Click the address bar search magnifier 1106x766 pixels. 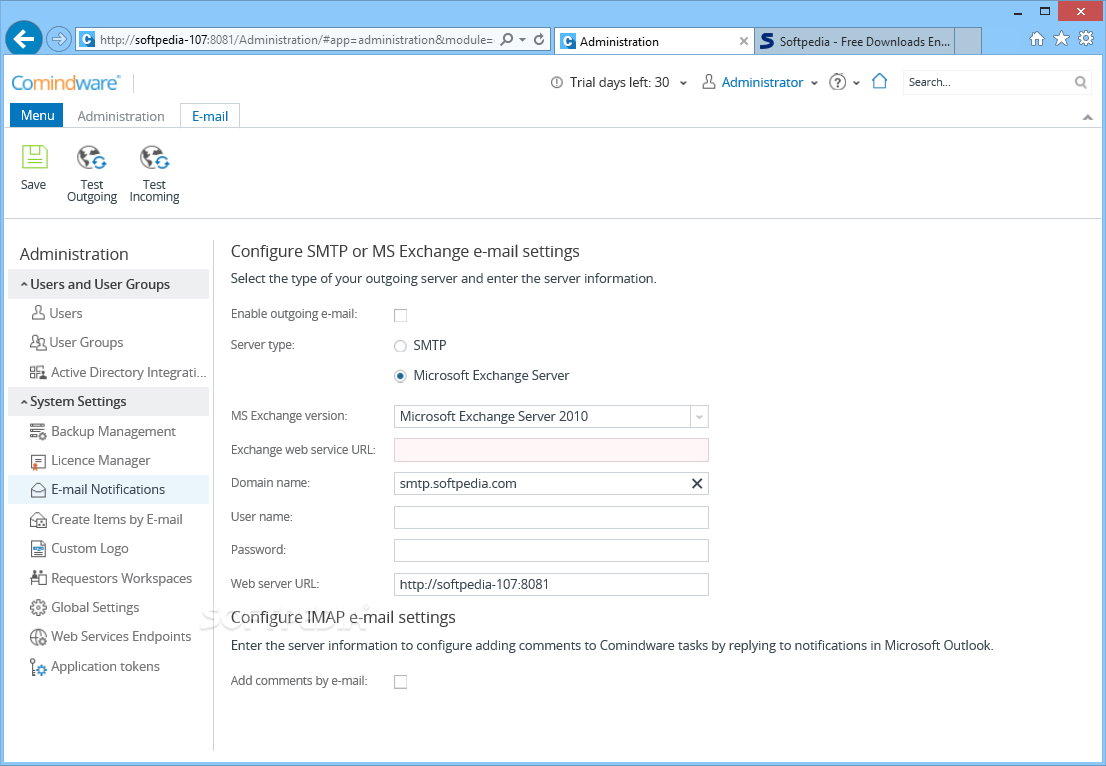click(x=506, y=39)
